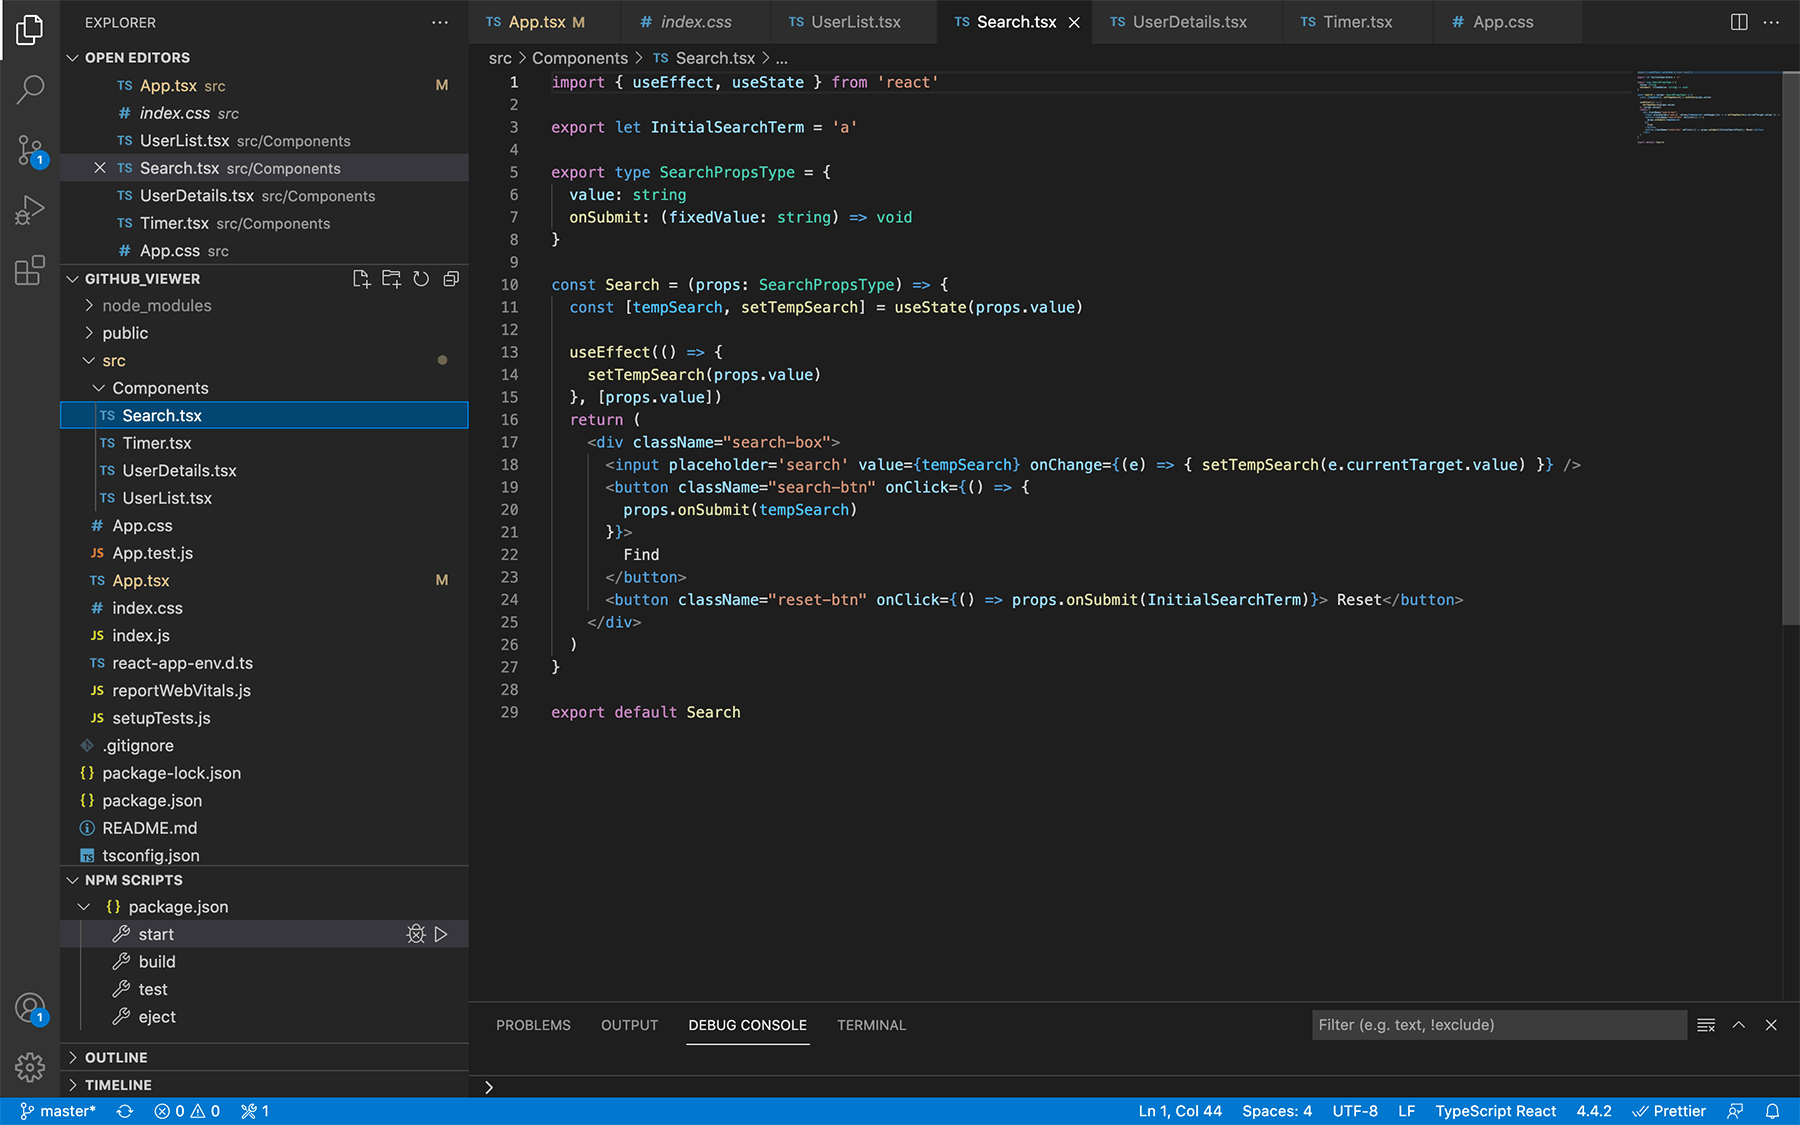The image size is (1800, 1125).
Task: Close the Search.tsx editor tab
Action: tap(1074, 22)
